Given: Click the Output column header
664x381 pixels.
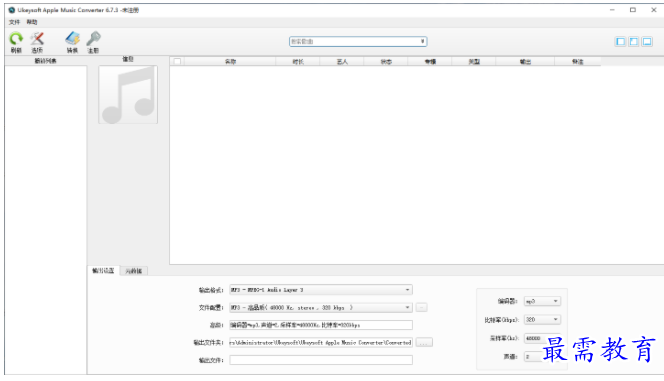Looking at the screenshot, I should point(525,61).
